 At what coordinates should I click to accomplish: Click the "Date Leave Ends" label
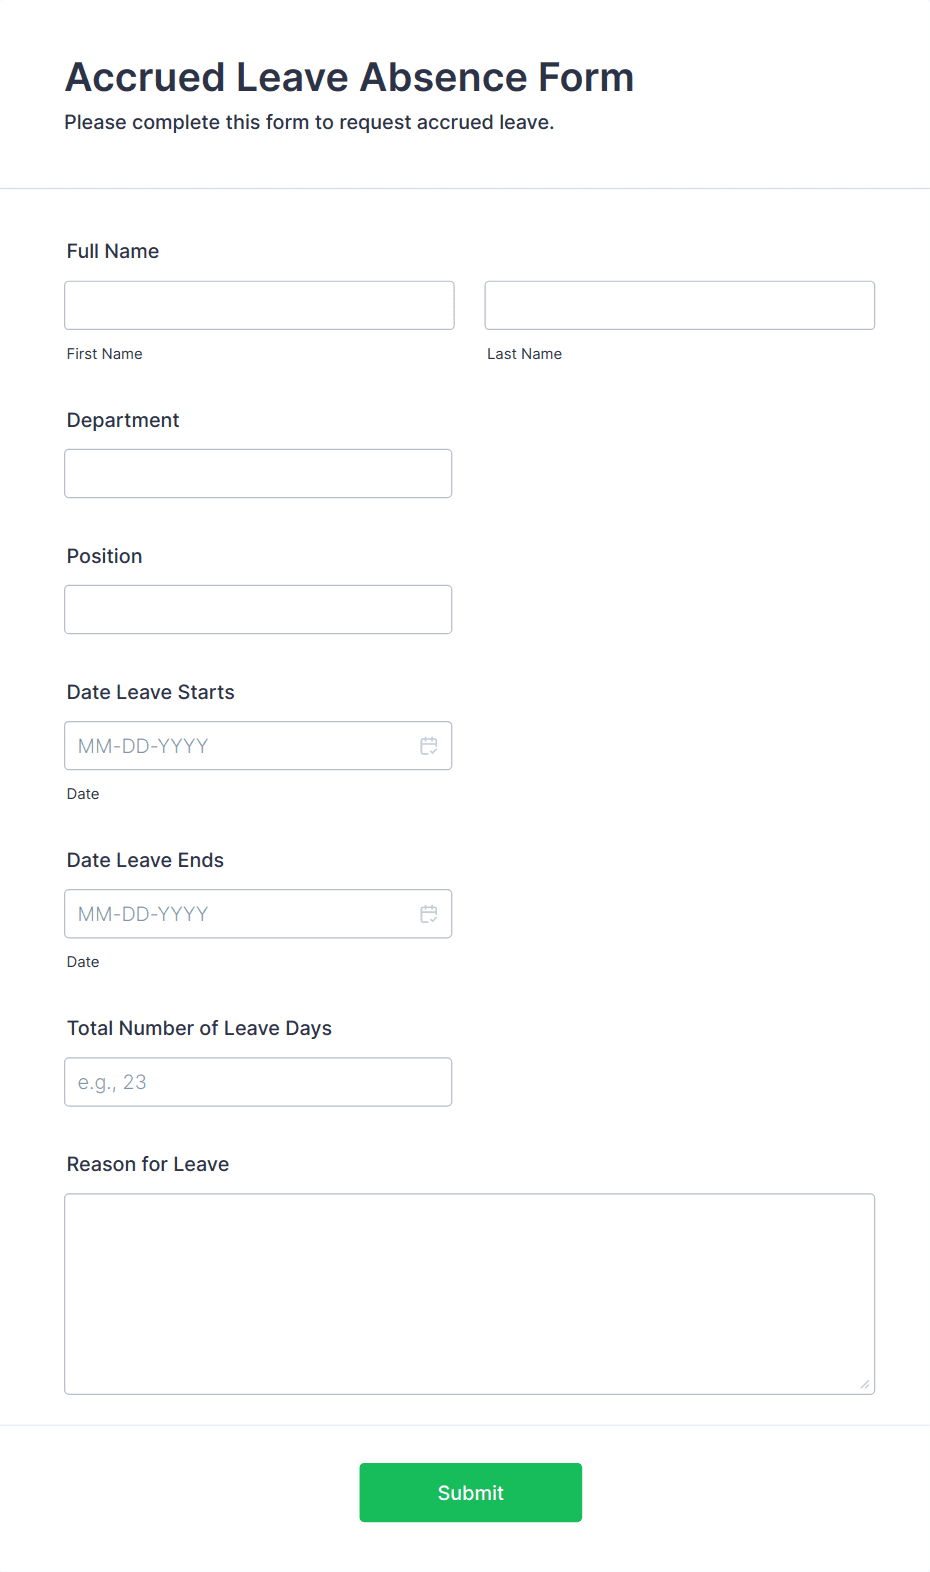(146, 860)
